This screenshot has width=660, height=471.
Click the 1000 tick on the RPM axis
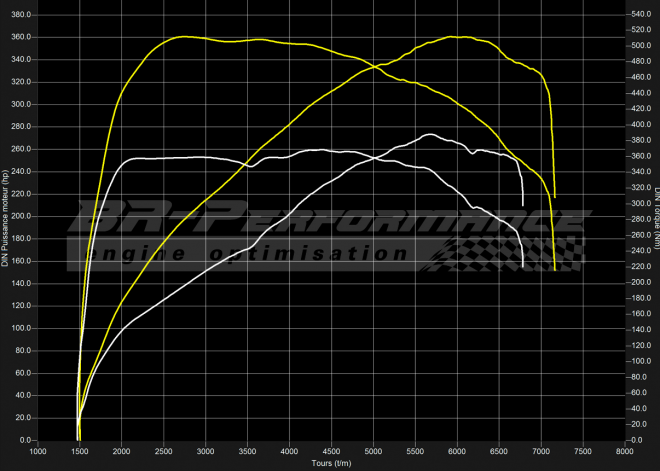point(38,451)
